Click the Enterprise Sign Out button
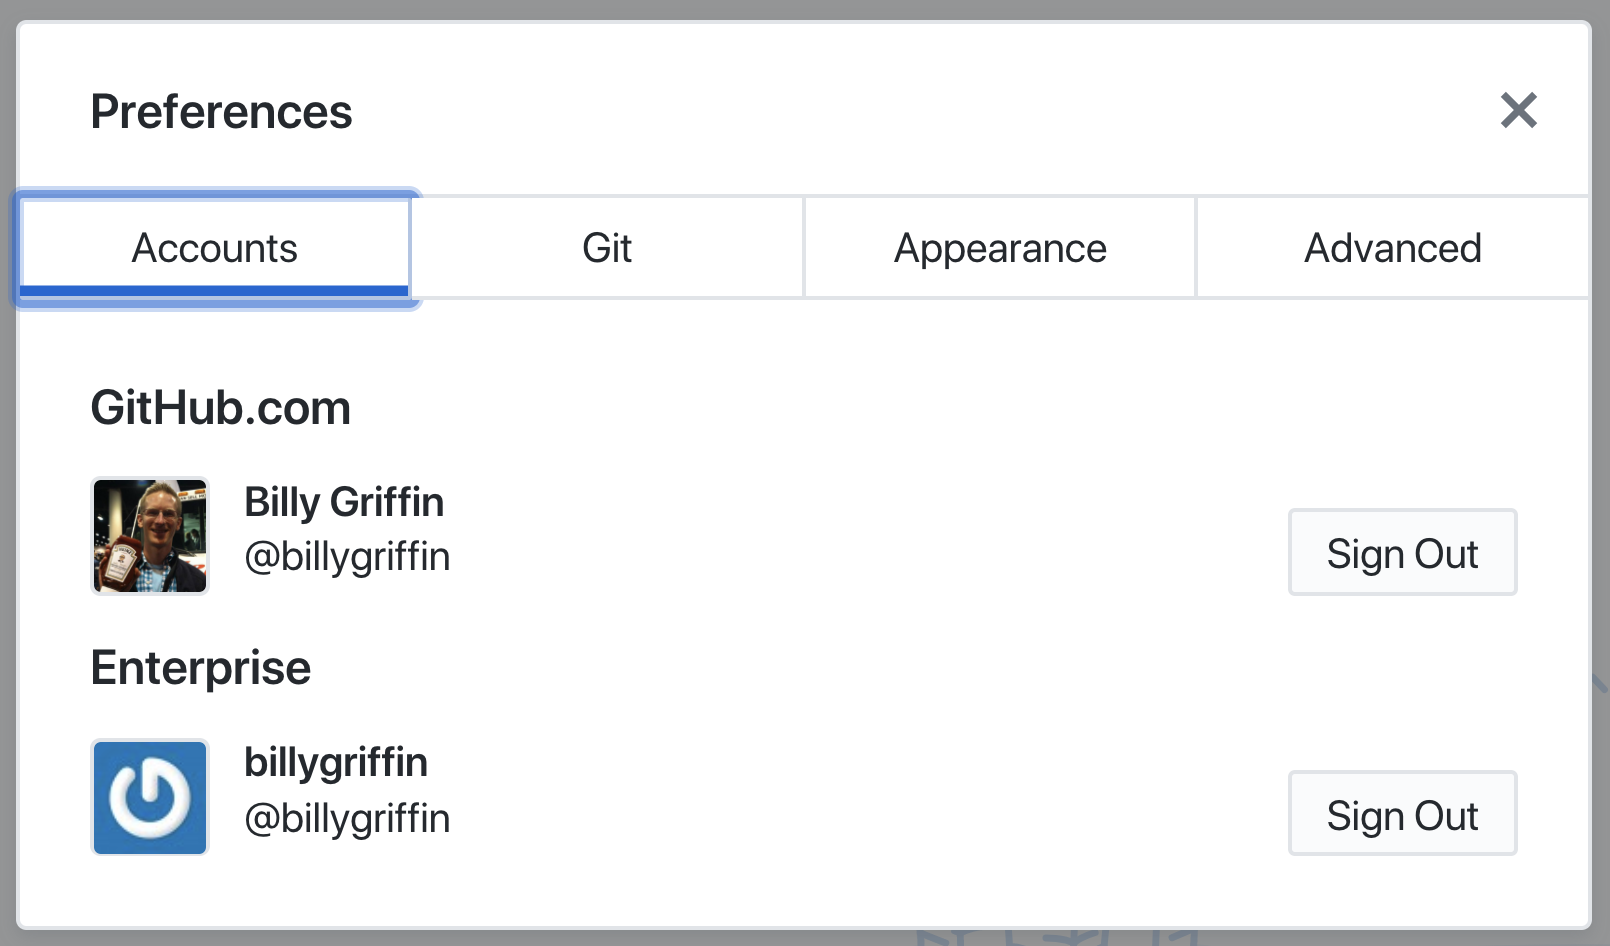Screen dimensions: 1610x946 point(1402,813)
